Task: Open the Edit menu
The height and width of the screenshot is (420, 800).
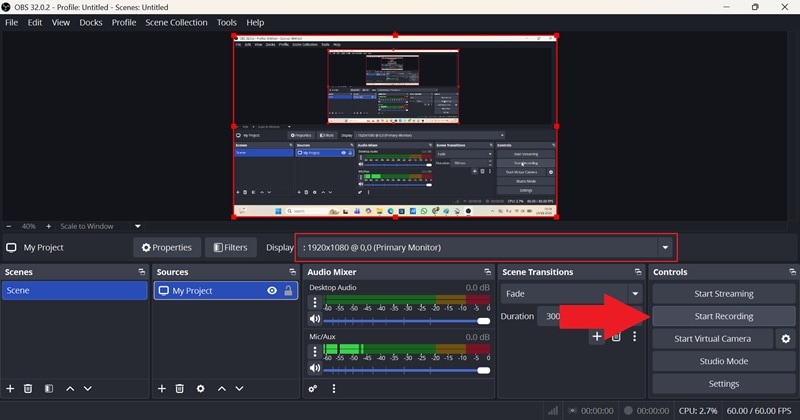Action: (x=35, y=22)
